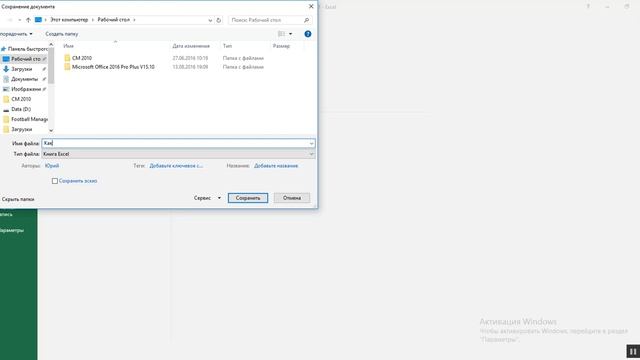This screenshot has height=360, width=640.
Task: Click the computer icon in address bar
Action: point(38,20)
